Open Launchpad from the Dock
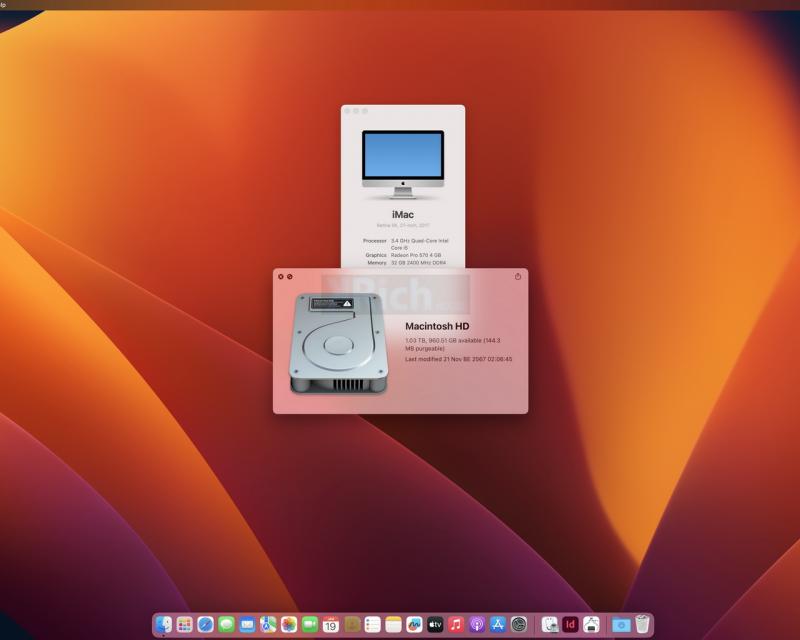Image resolution: width=800 pixels, height=640 pixels. point(185,624)
